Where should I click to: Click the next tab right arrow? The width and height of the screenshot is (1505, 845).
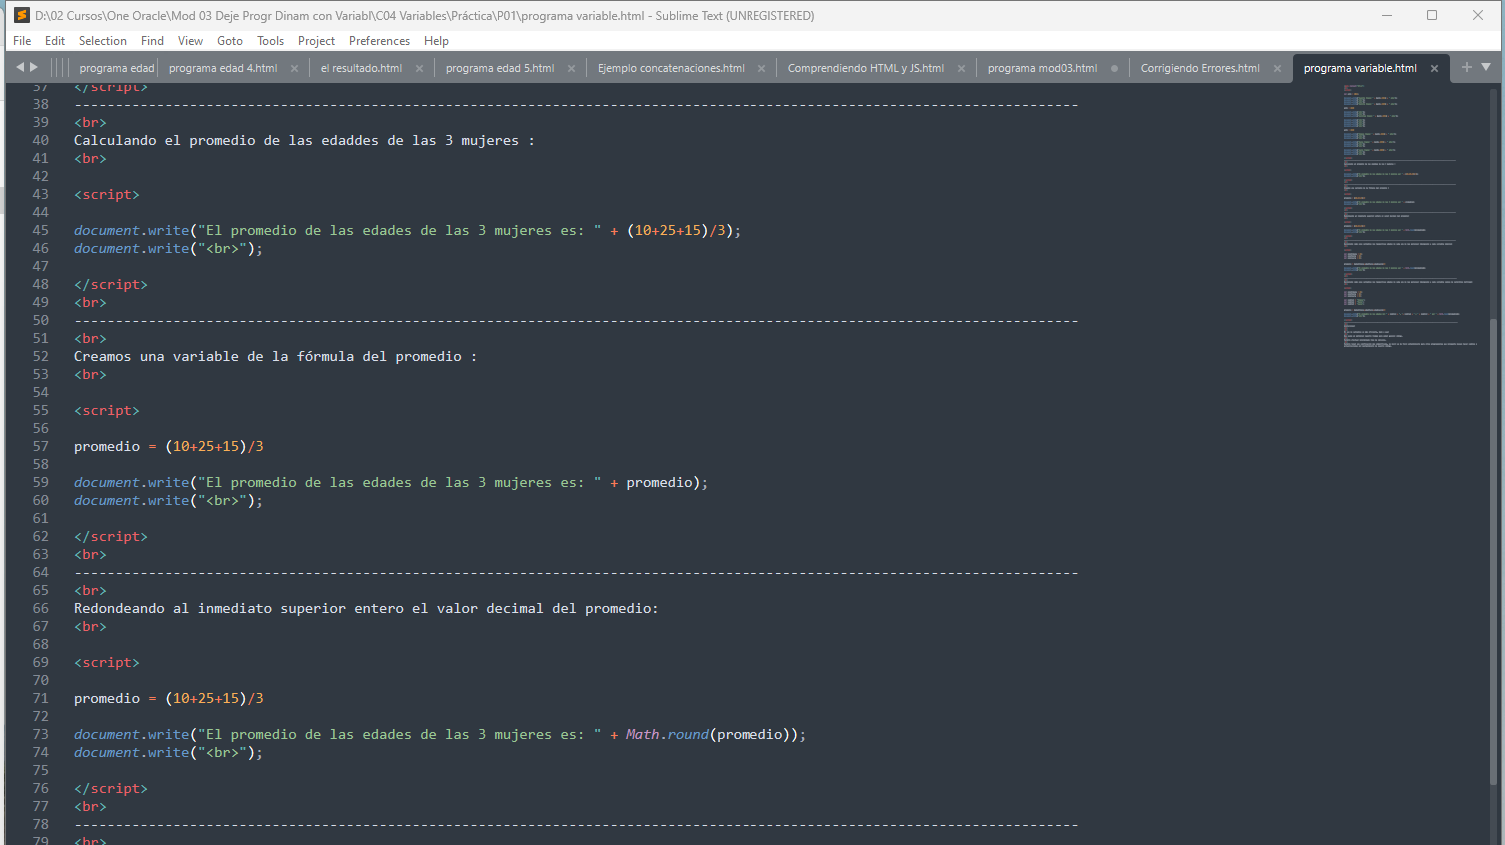pos(34,67)
